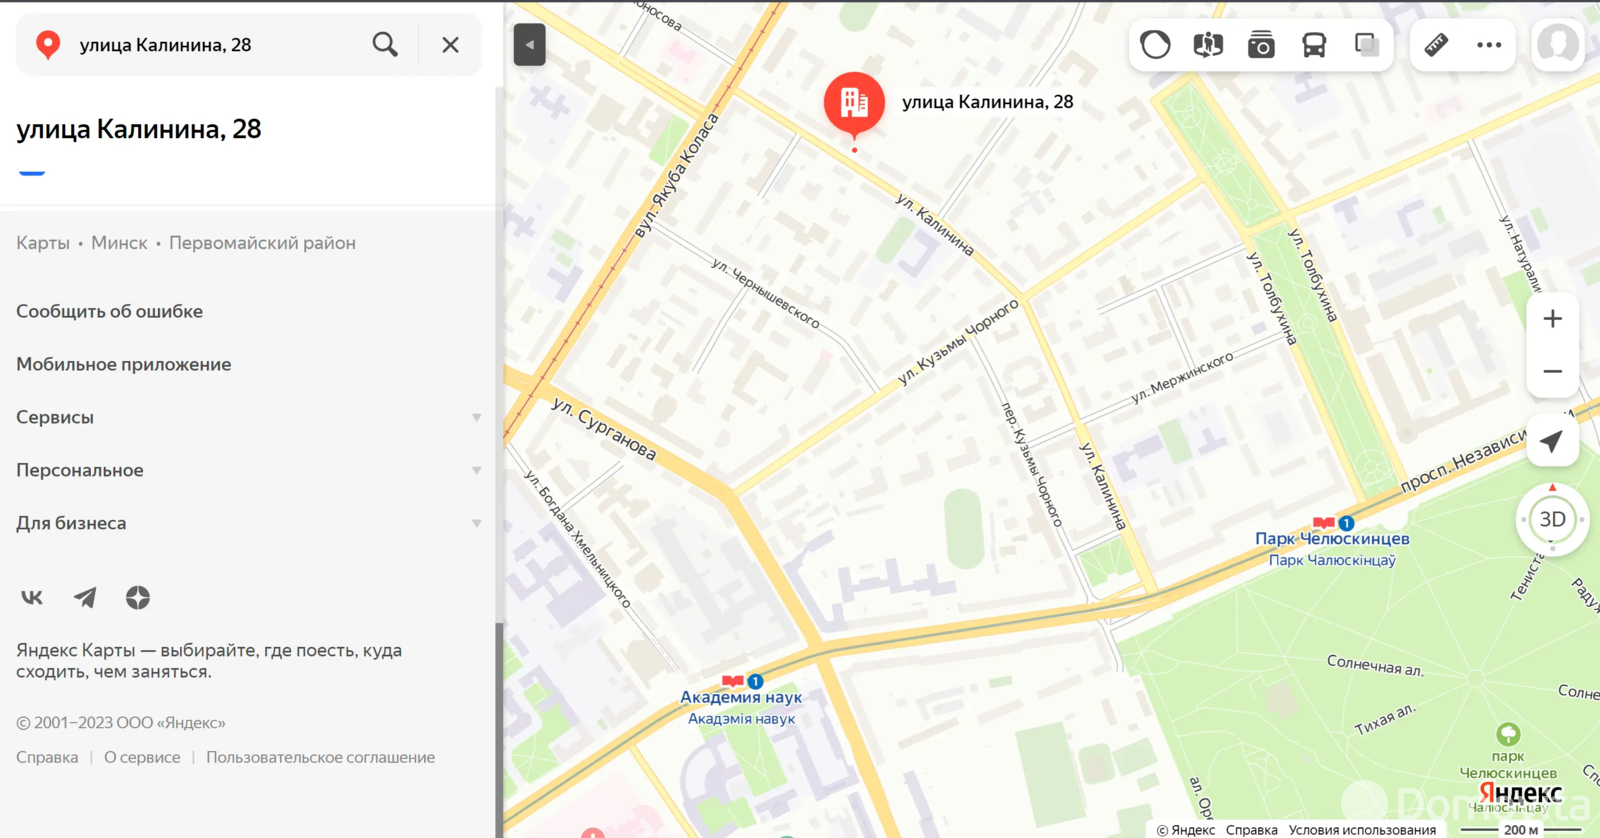Open the Минск breadcrumb link
The image size is (1600, 838).
click(x=119, y=243)
